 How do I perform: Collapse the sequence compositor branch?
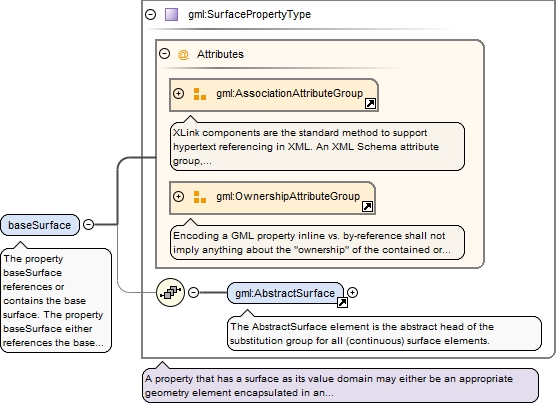[x=193, y=292]
